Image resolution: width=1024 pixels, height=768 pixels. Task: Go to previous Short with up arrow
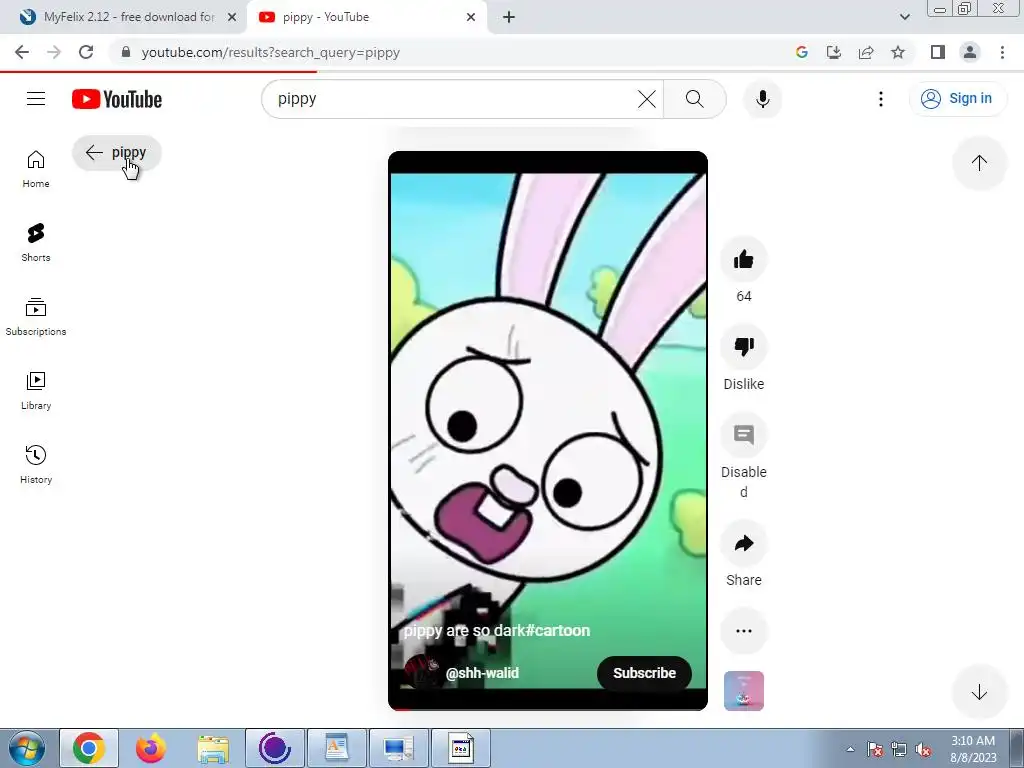tap(979, 163)
